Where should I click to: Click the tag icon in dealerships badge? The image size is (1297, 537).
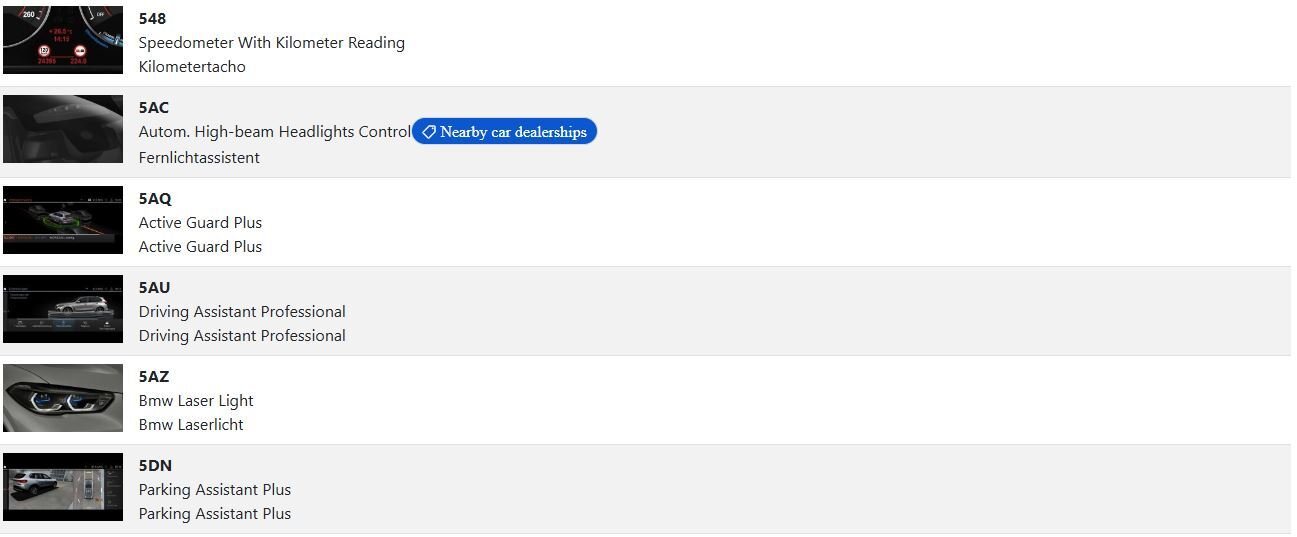pos(428,132)
